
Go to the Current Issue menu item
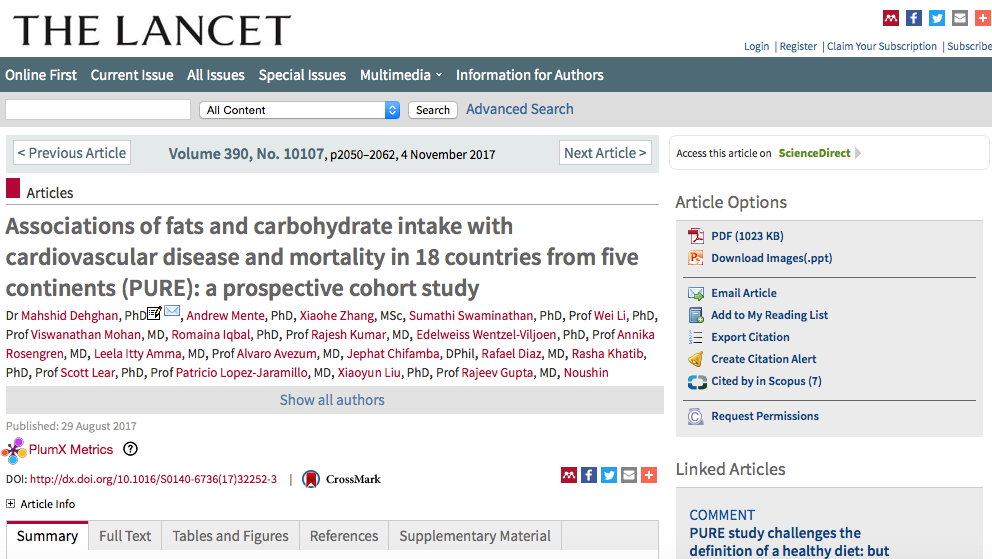[x=132, y=75]
